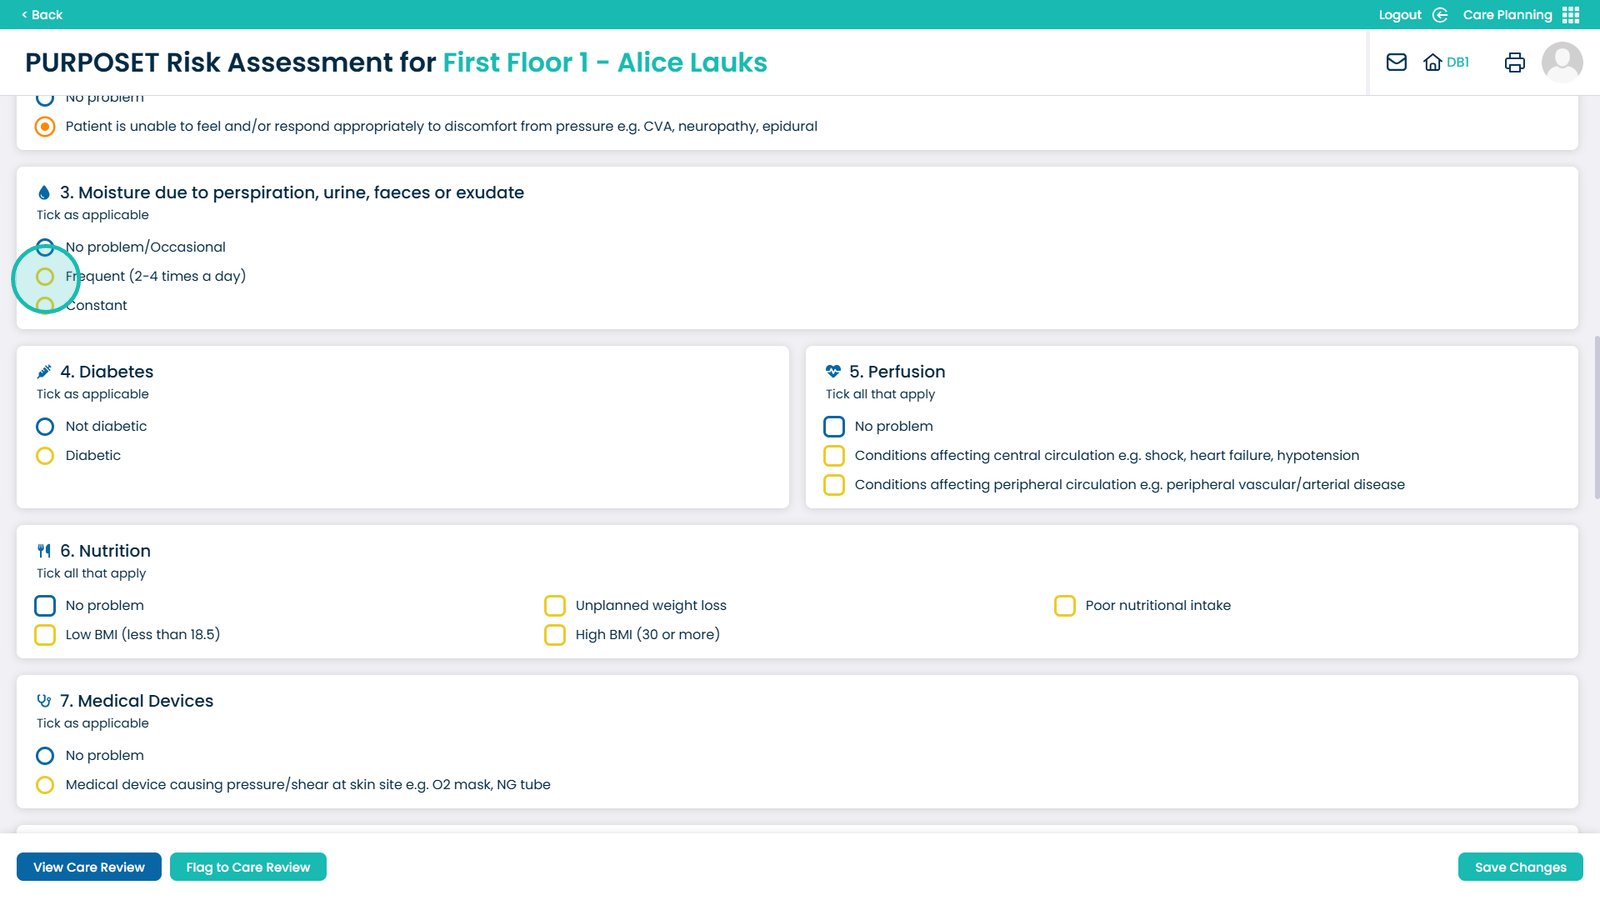Click the page's vertical scrollbar
Viewport: 1600px width, 900px height.
(x=1596, y=418)
